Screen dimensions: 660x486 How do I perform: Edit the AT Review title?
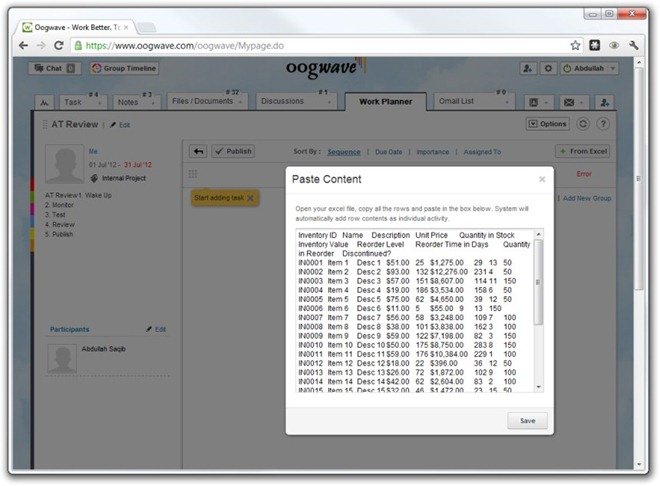tap(120, 125)
